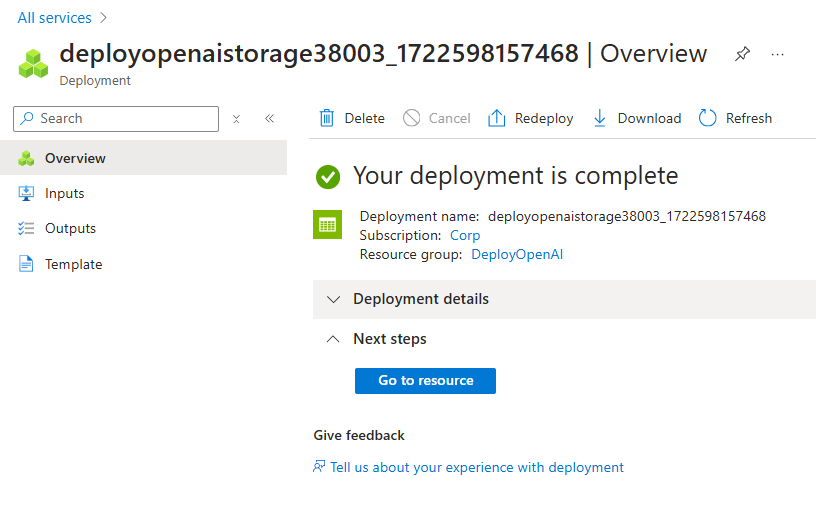Click the Delete toolbar label
Image resolution: width=816 pixels, height=527 pixels.
tap(364, 119)
